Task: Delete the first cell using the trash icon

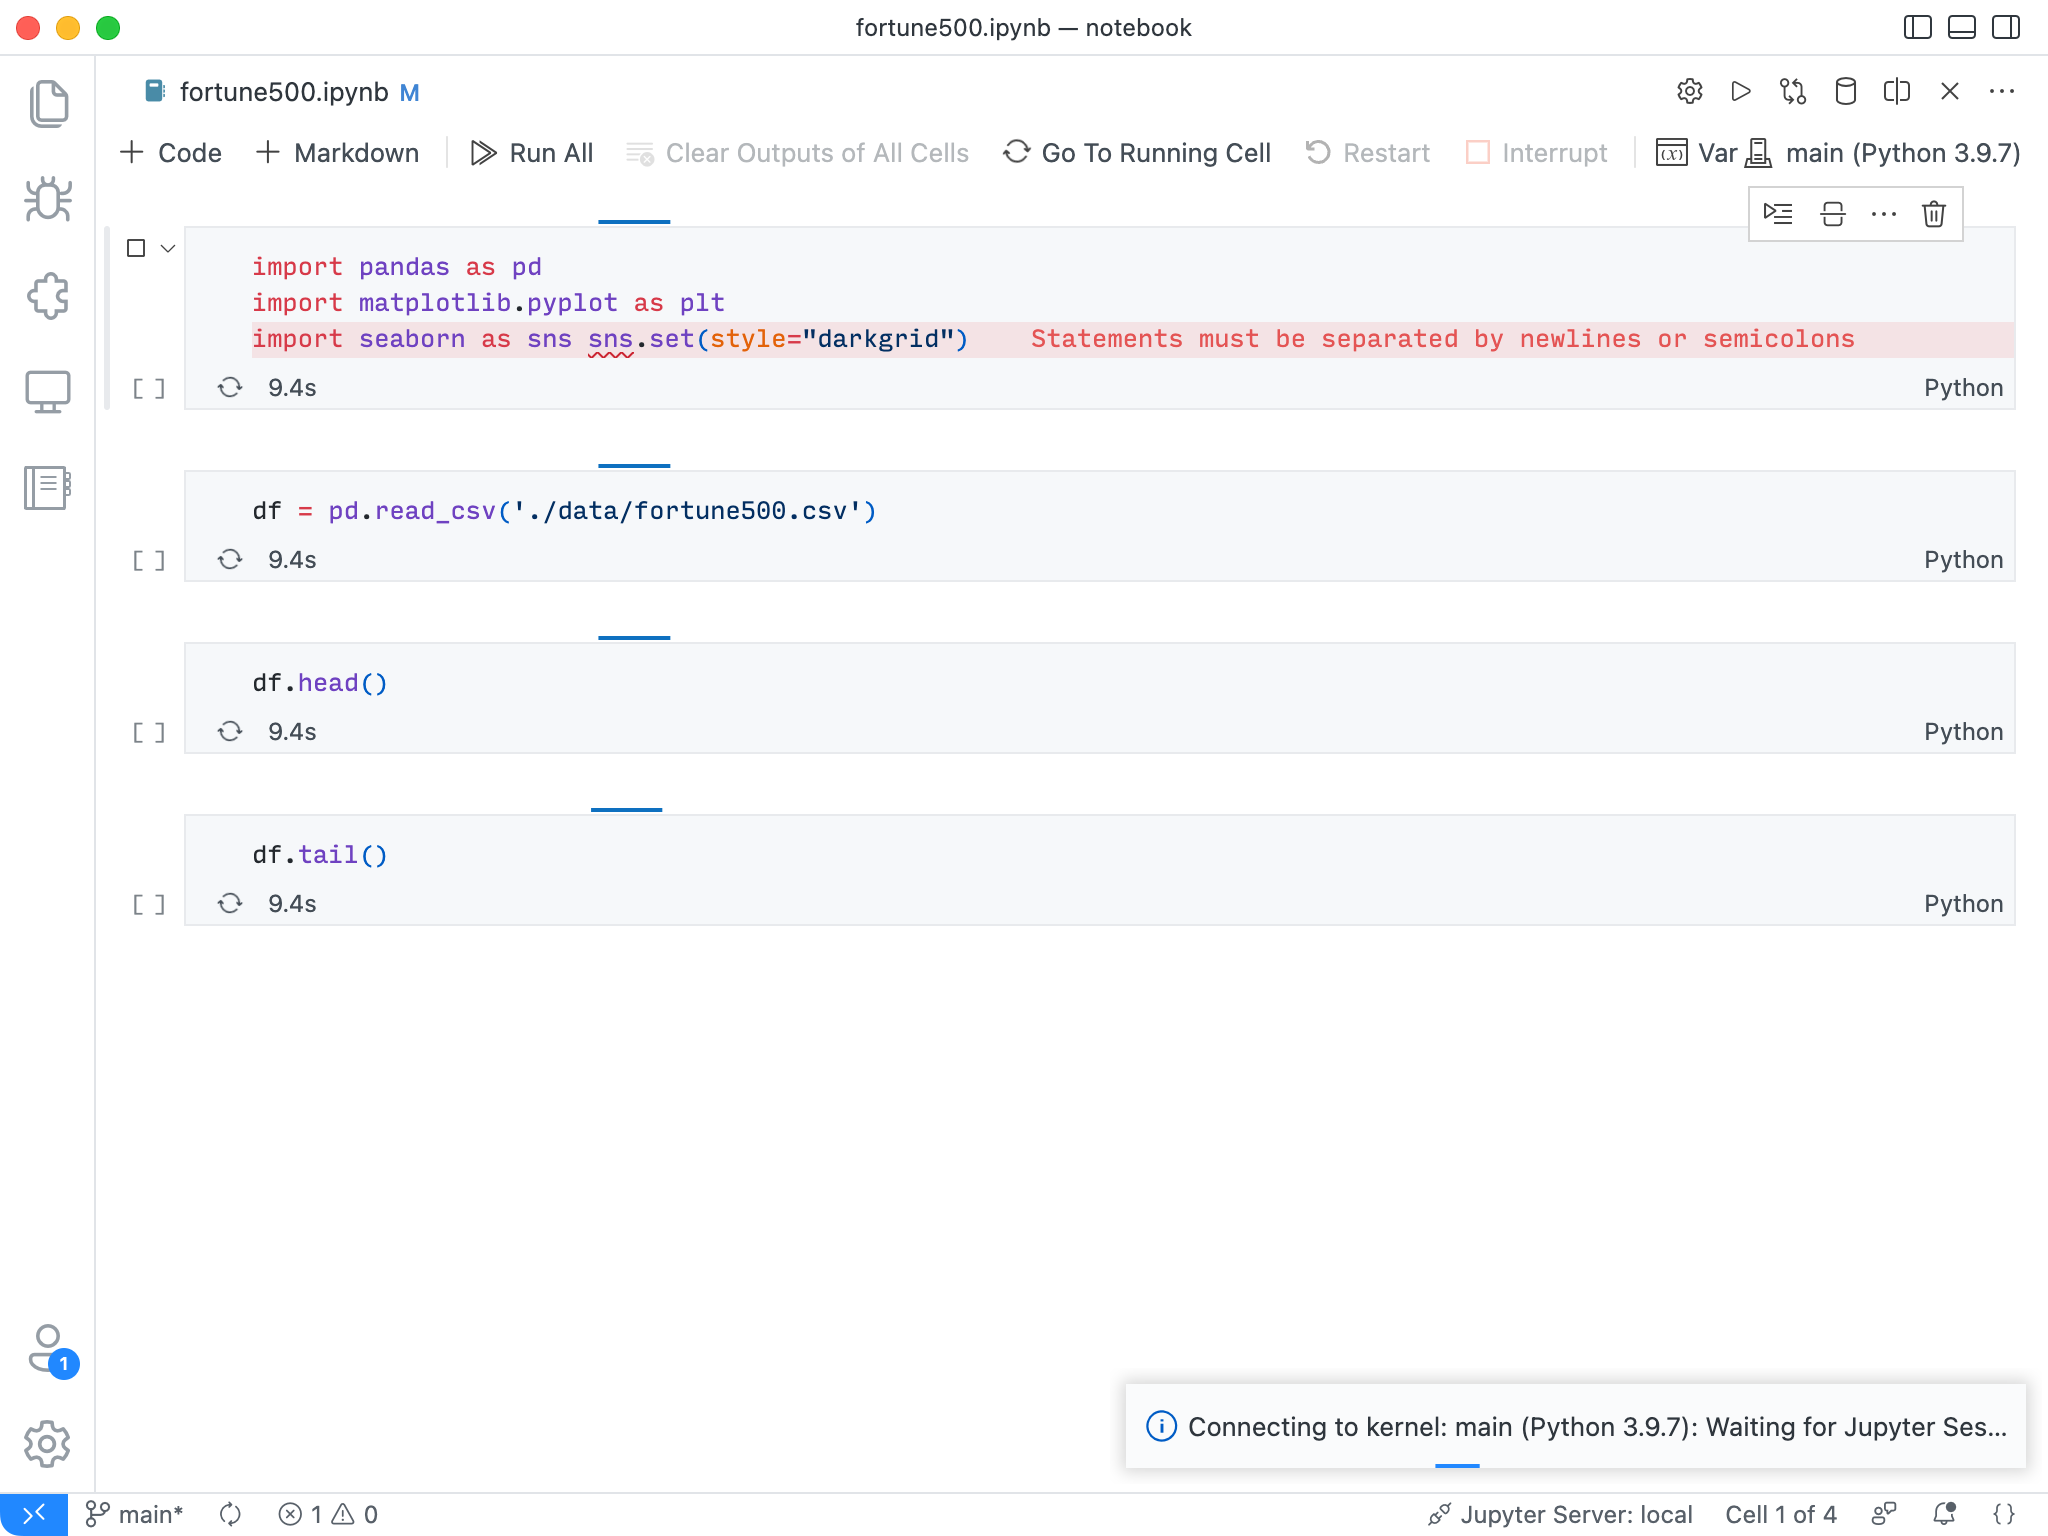Action: (x=1934, y=214)
